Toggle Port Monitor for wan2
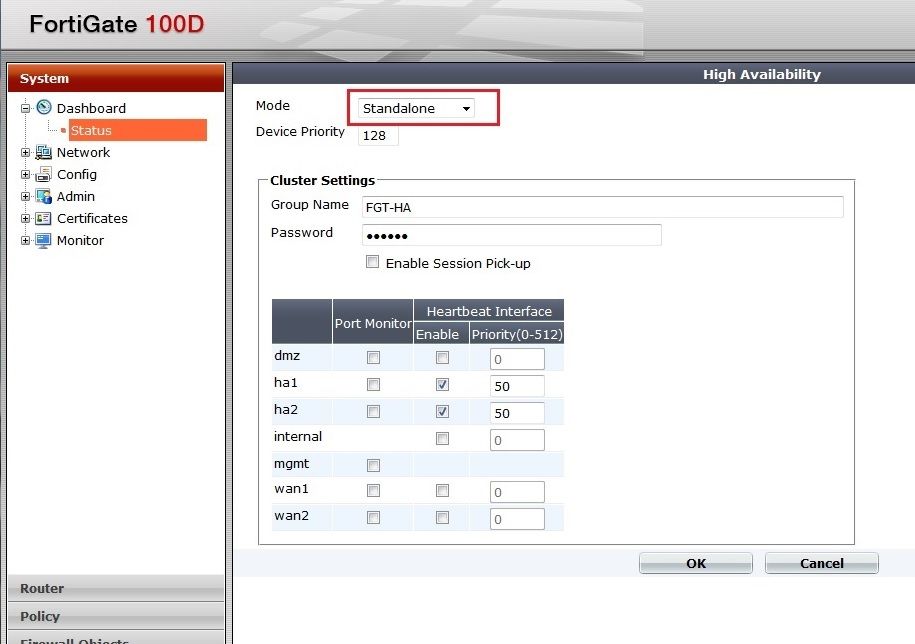The image size is (915, 644). pyautogui.click(x=373, y=517)
